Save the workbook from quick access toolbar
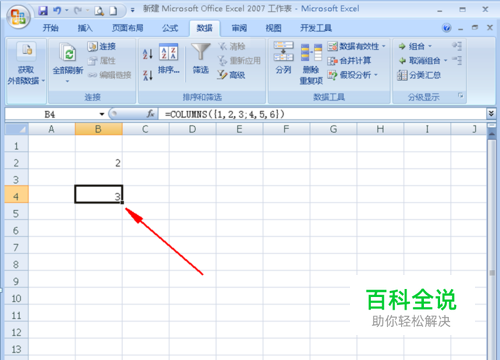500x360 pixels. 43,11
